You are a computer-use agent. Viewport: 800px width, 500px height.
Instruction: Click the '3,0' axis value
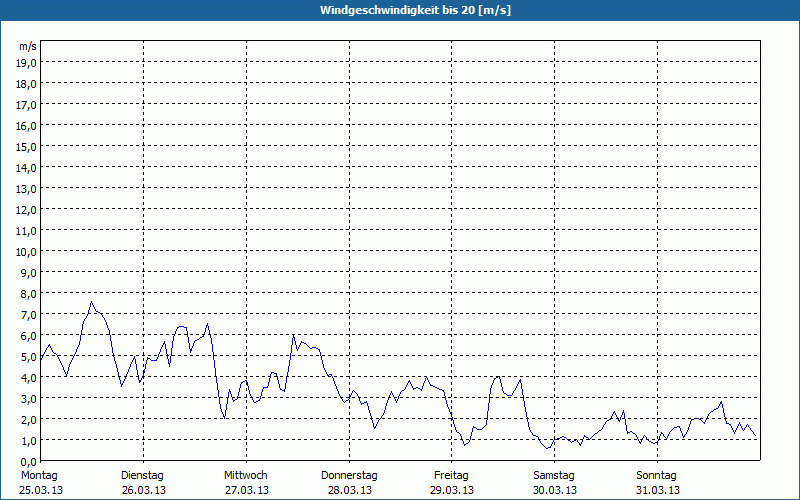coord(29,398)
